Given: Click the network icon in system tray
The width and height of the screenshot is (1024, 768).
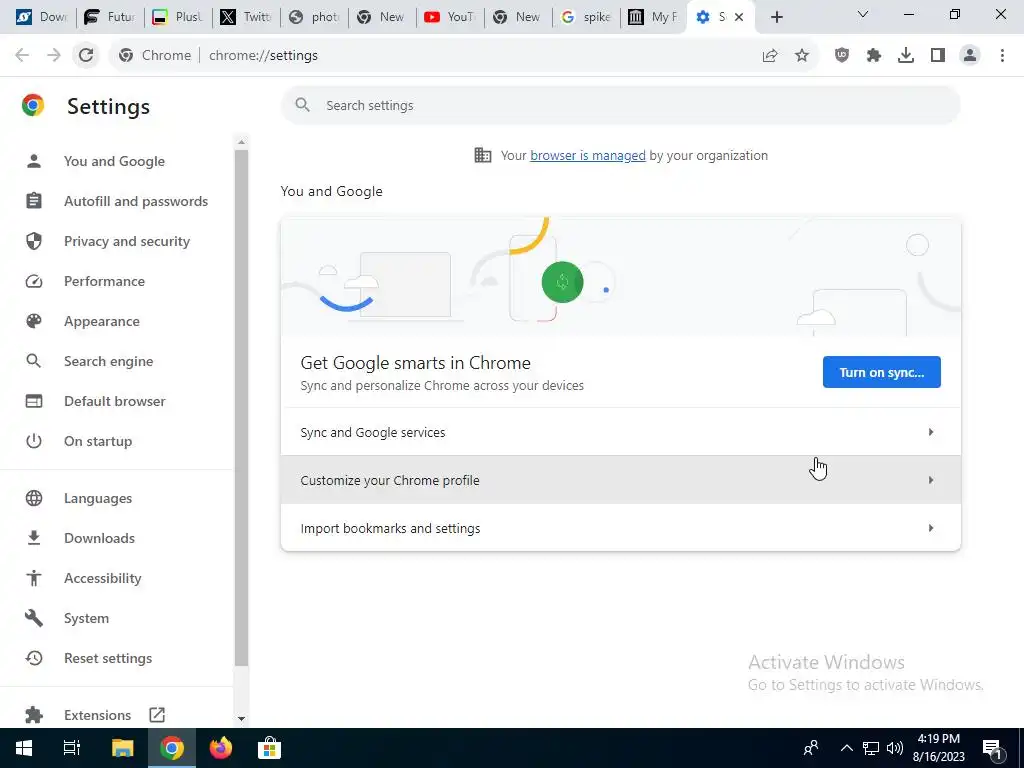Looking at the screenshot, I should [x=871, y=748].
